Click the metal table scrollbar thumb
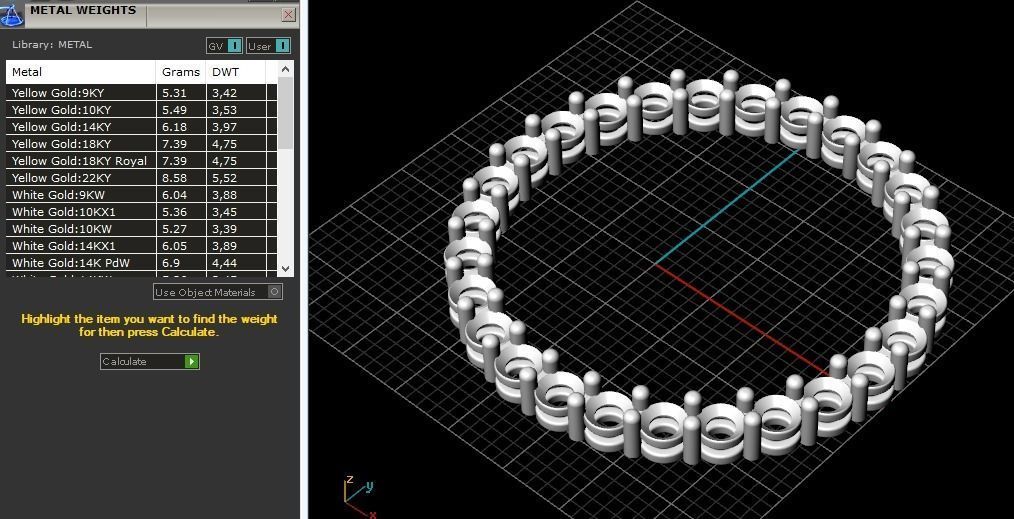 [x=286, y=114]
